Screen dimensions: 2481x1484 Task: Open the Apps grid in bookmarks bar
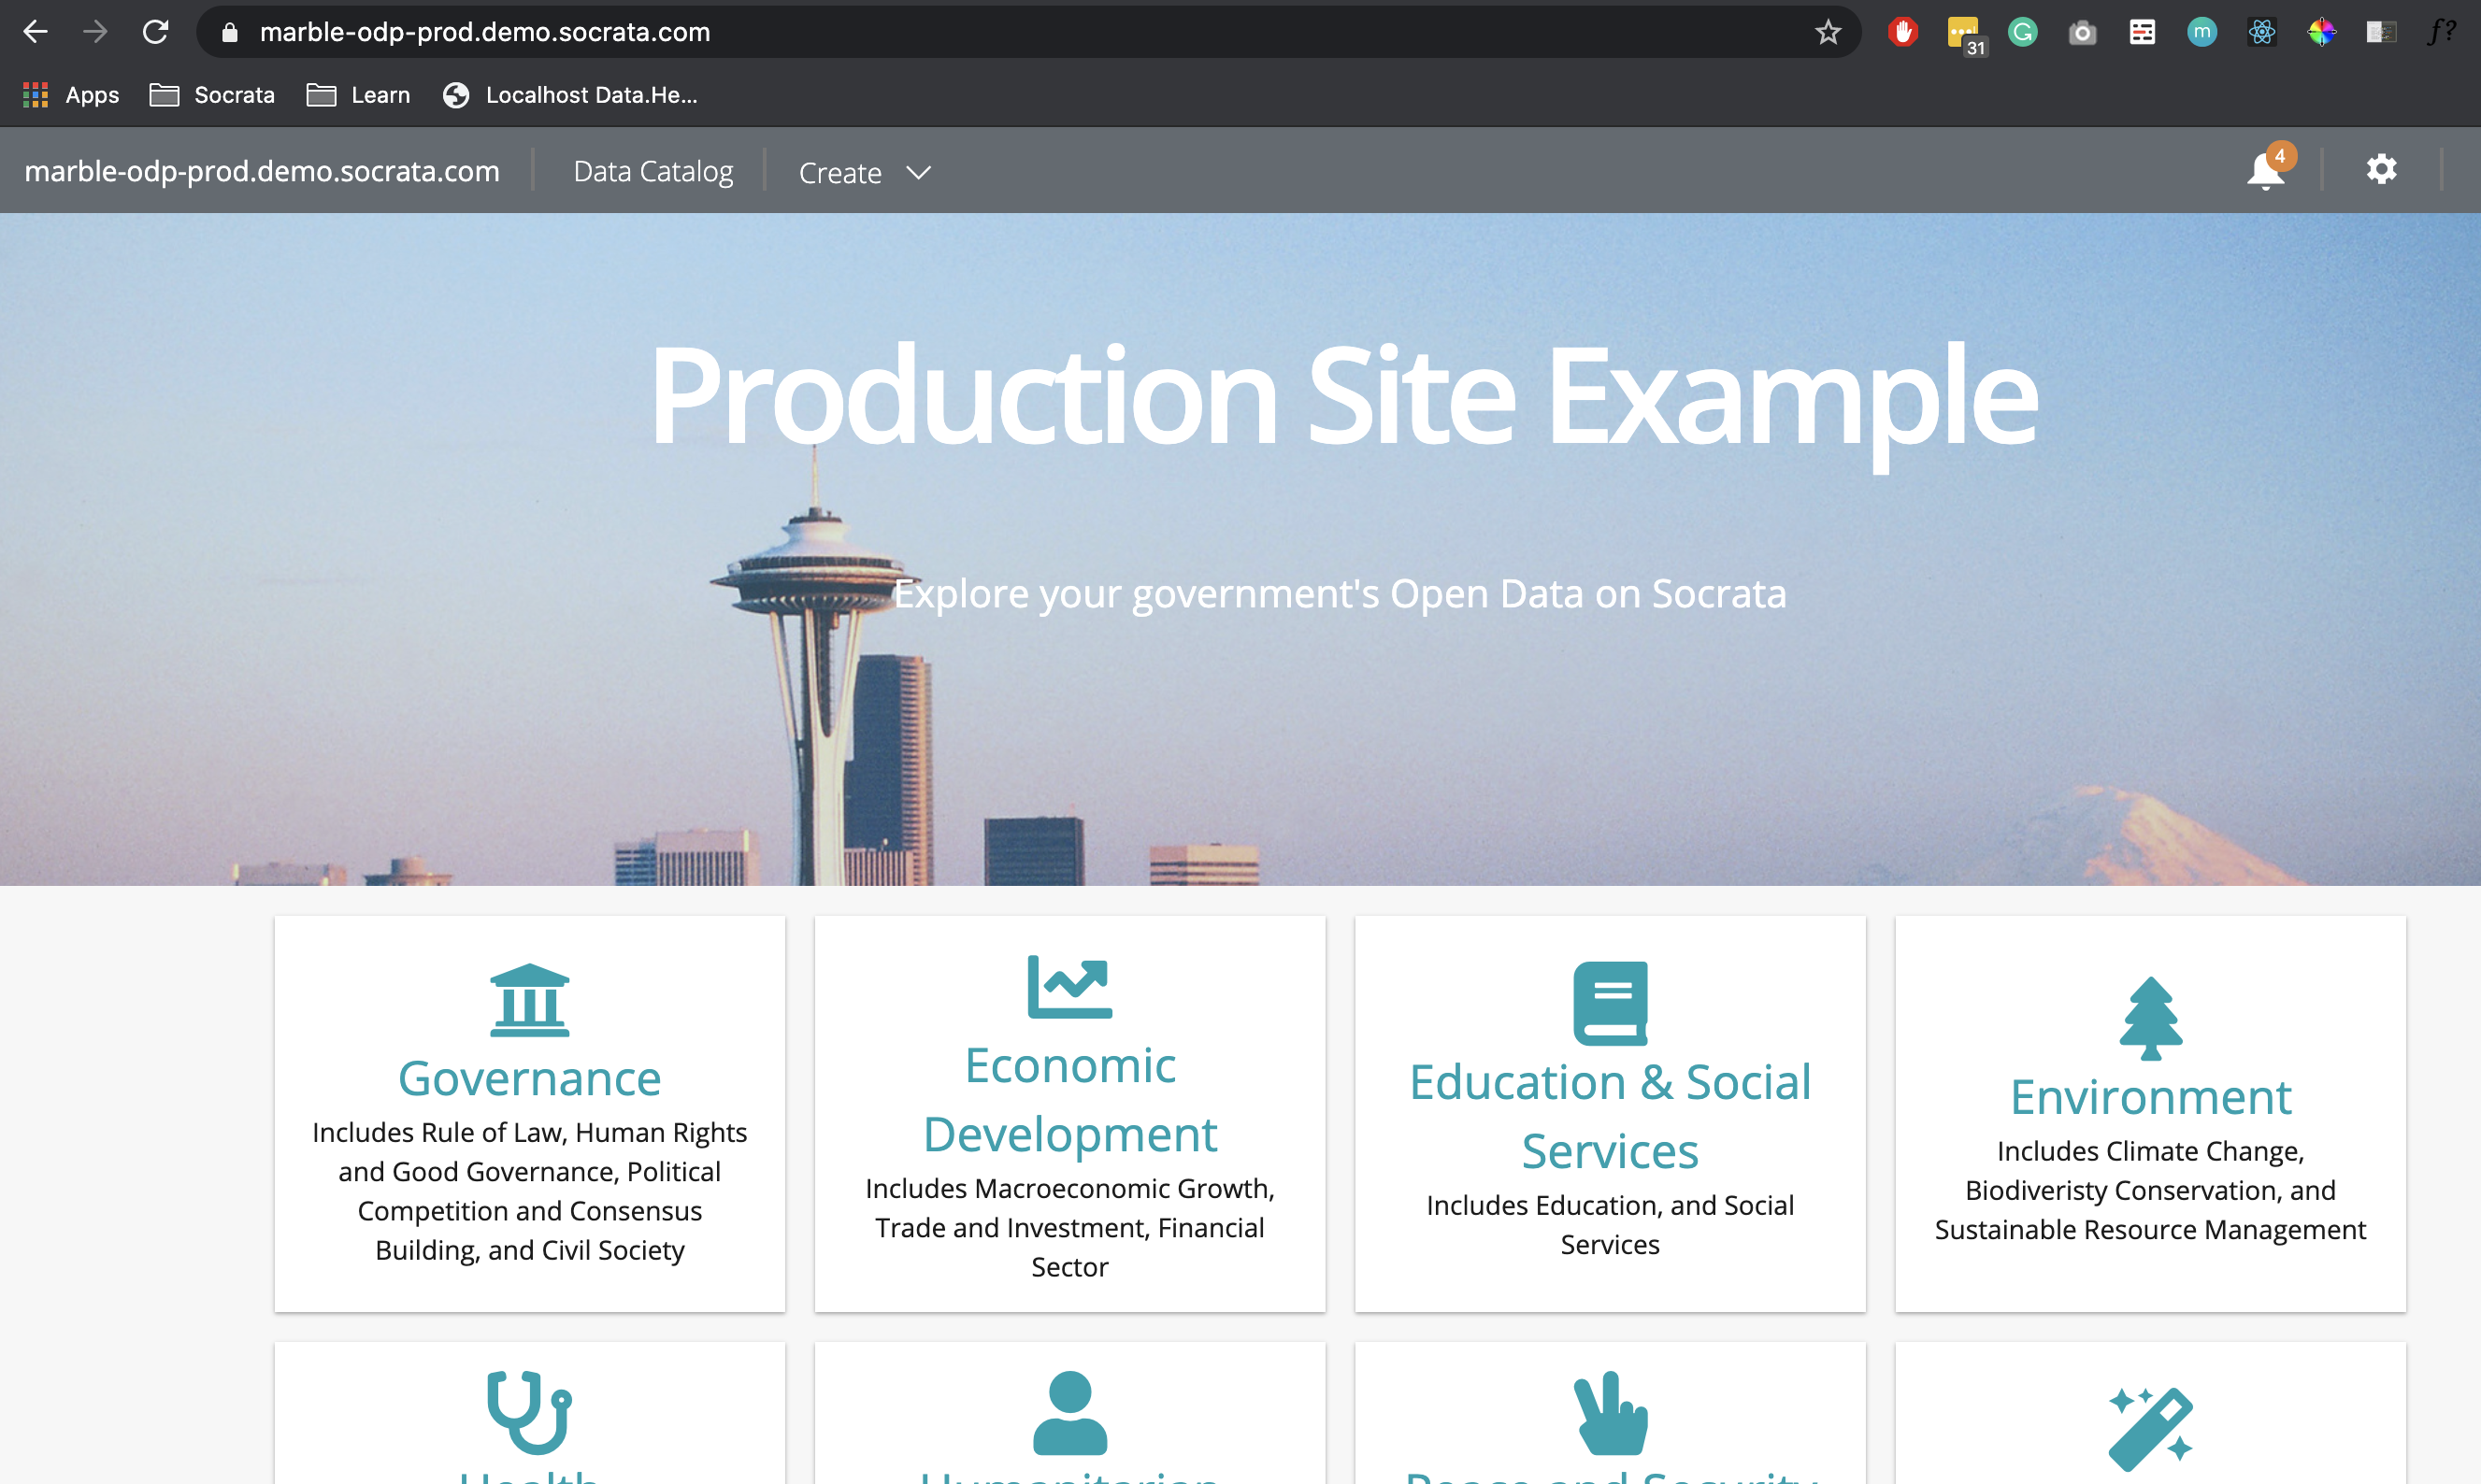(71, 95)
